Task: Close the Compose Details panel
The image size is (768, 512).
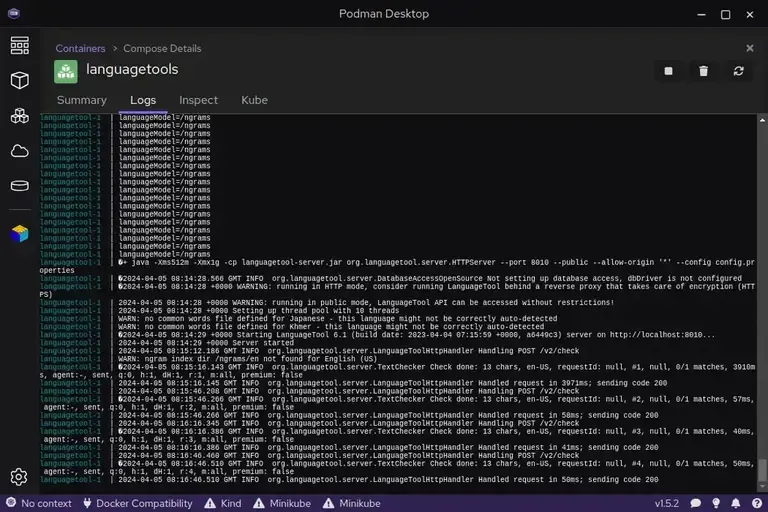Action: tap(749, 48)
